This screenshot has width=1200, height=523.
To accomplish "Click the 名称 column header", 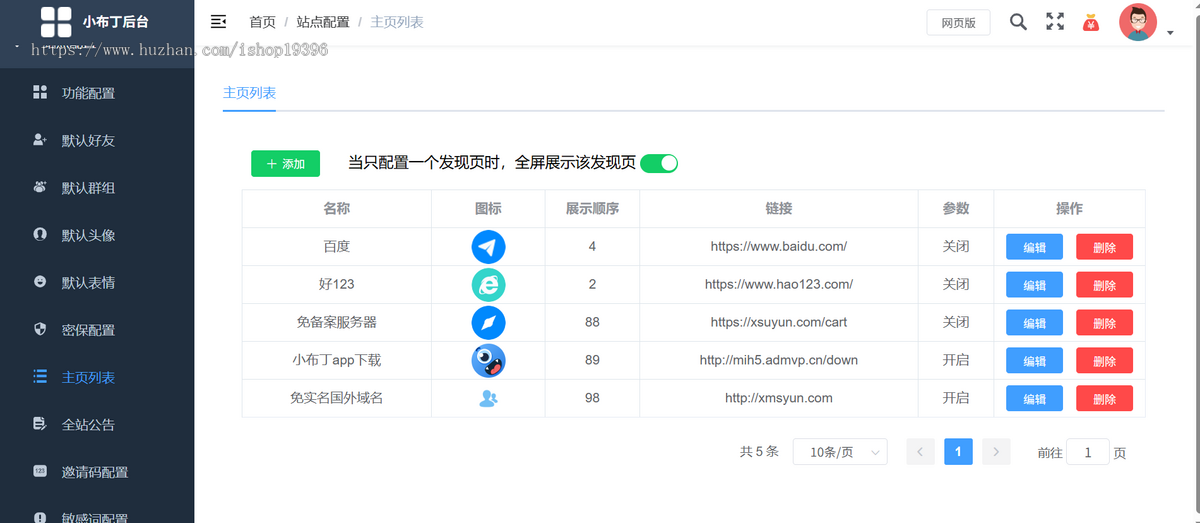I will [337, 209].
